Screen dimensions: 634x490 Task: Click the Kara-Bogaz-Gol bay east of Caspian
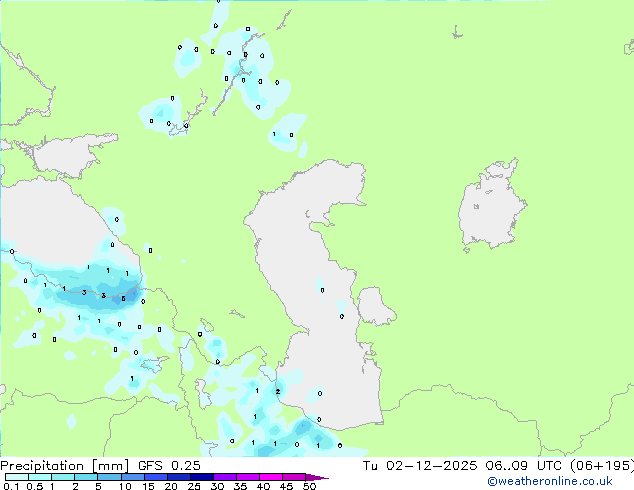tap(373, 305)
